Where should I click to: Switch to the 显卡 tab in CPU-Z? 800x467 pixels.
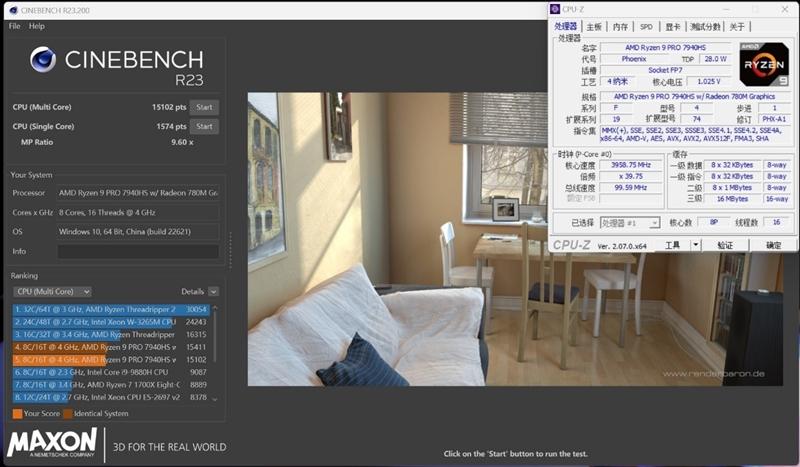(x=673, y=27)
